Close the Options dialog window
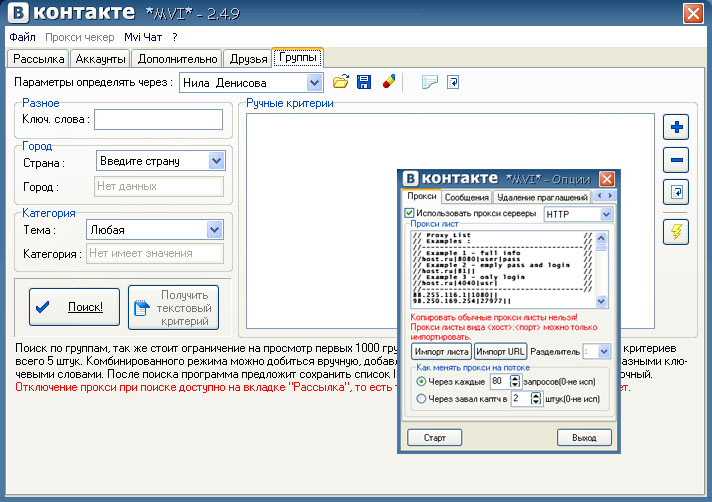 [607, 179]
